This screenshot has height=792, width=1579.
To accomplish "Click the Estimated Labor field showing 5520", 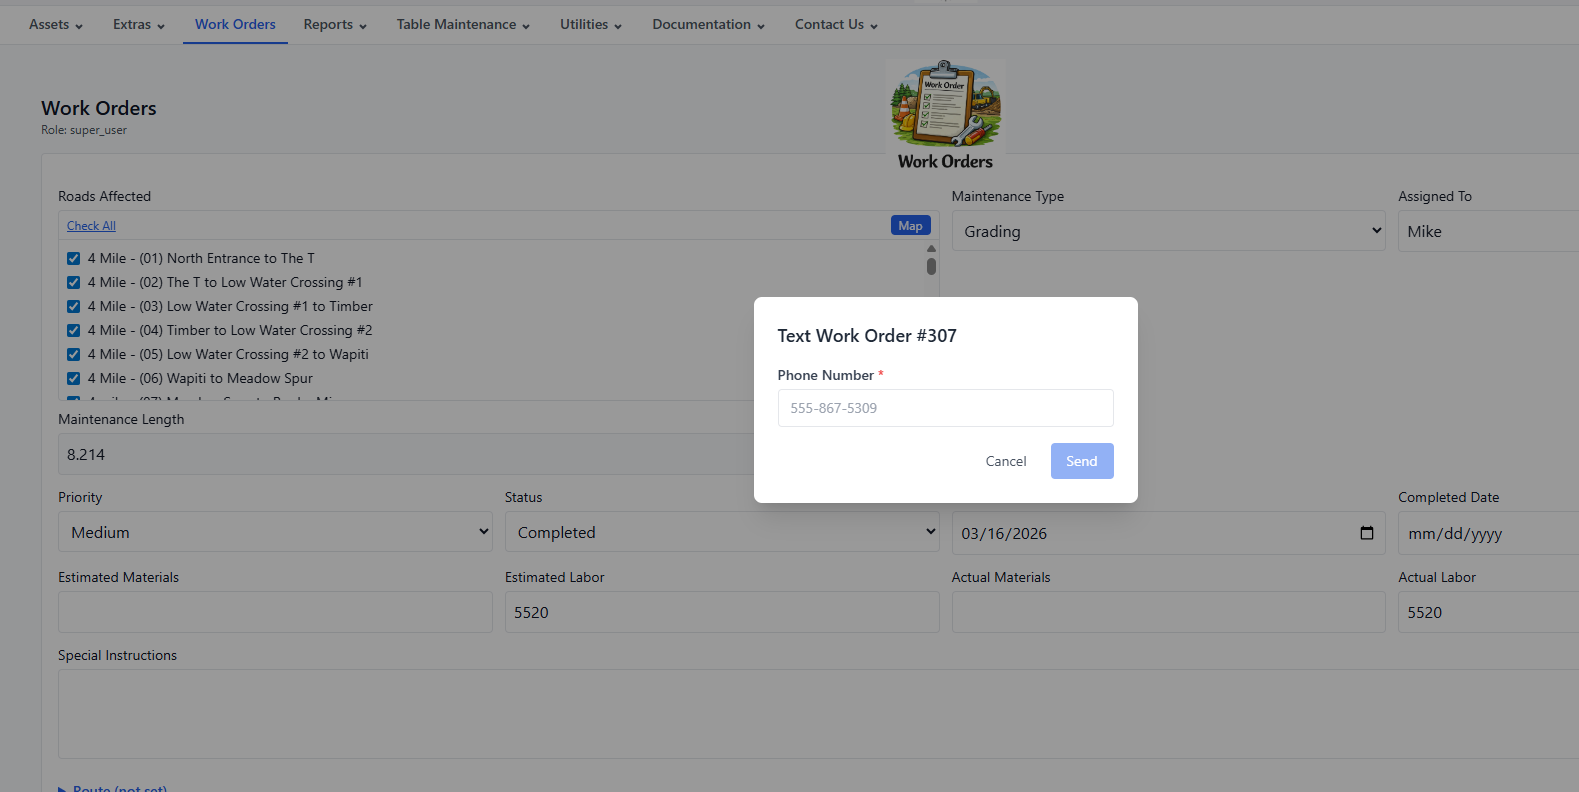I will pos(722,612).
